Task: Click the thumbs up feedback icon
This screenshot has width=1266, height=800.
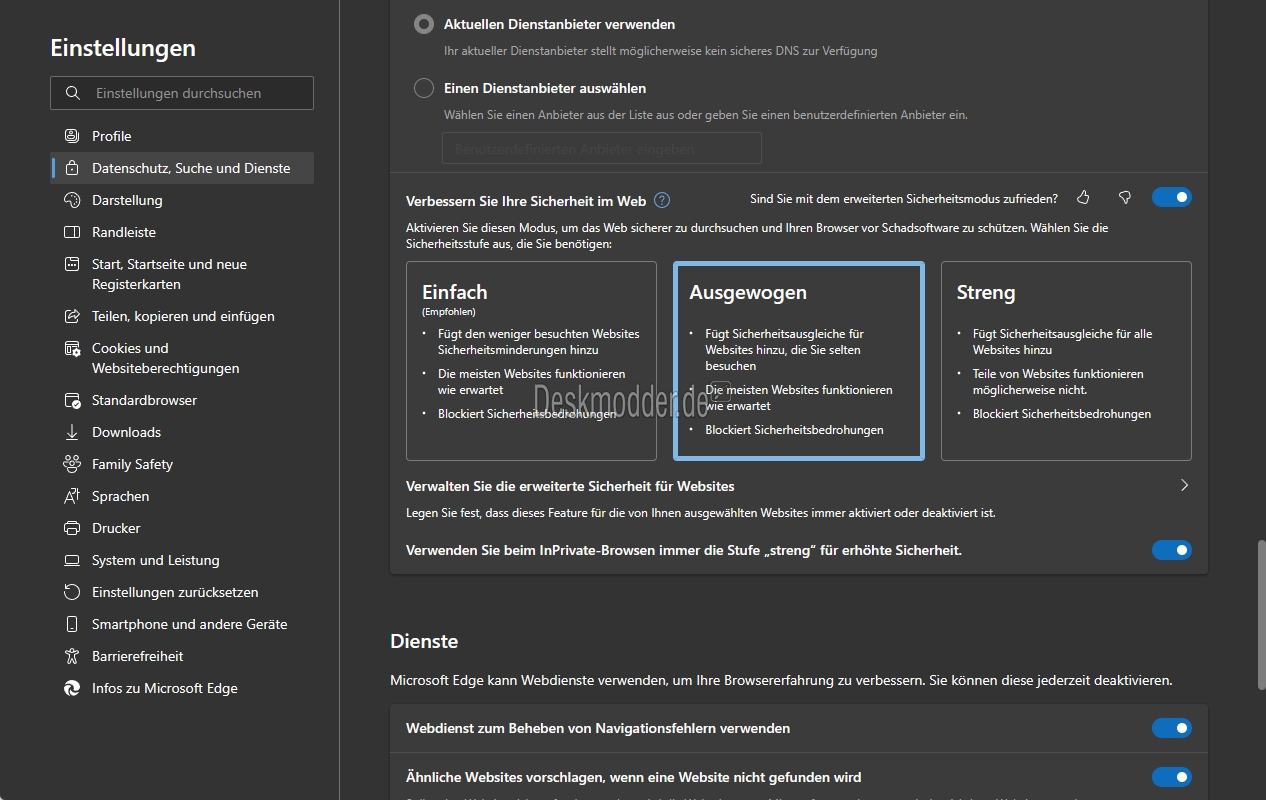Action: coord(1083,198)
